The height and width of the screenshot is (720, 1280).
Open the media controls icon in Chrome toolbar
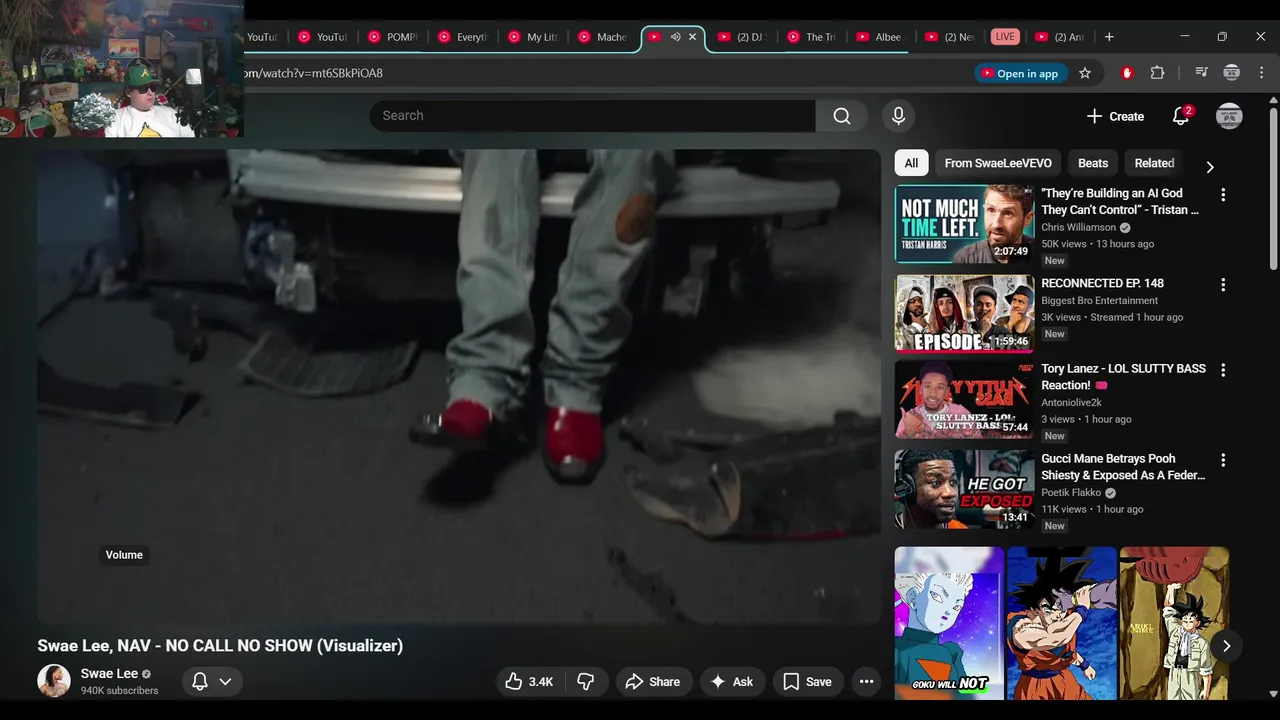[1201, 73]
